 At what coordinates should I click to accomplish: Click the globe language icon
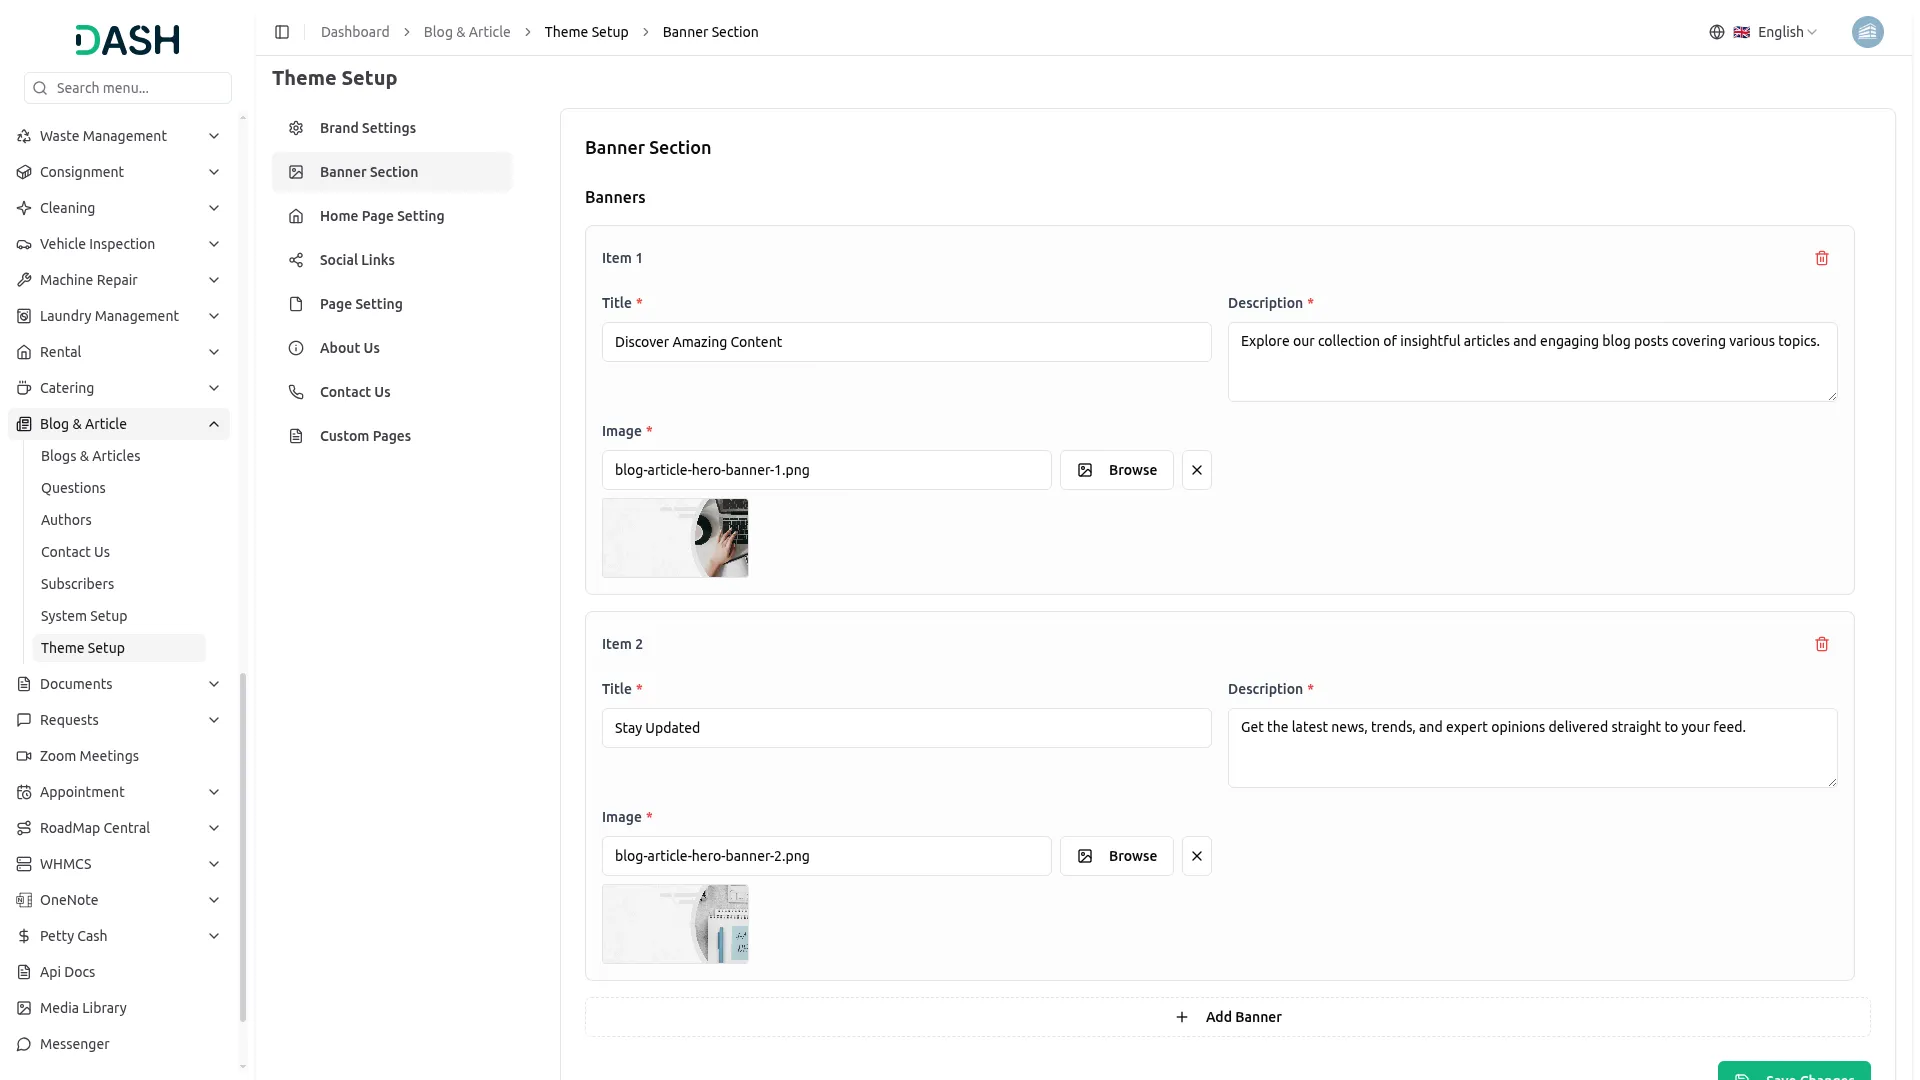click(1717, 32)
